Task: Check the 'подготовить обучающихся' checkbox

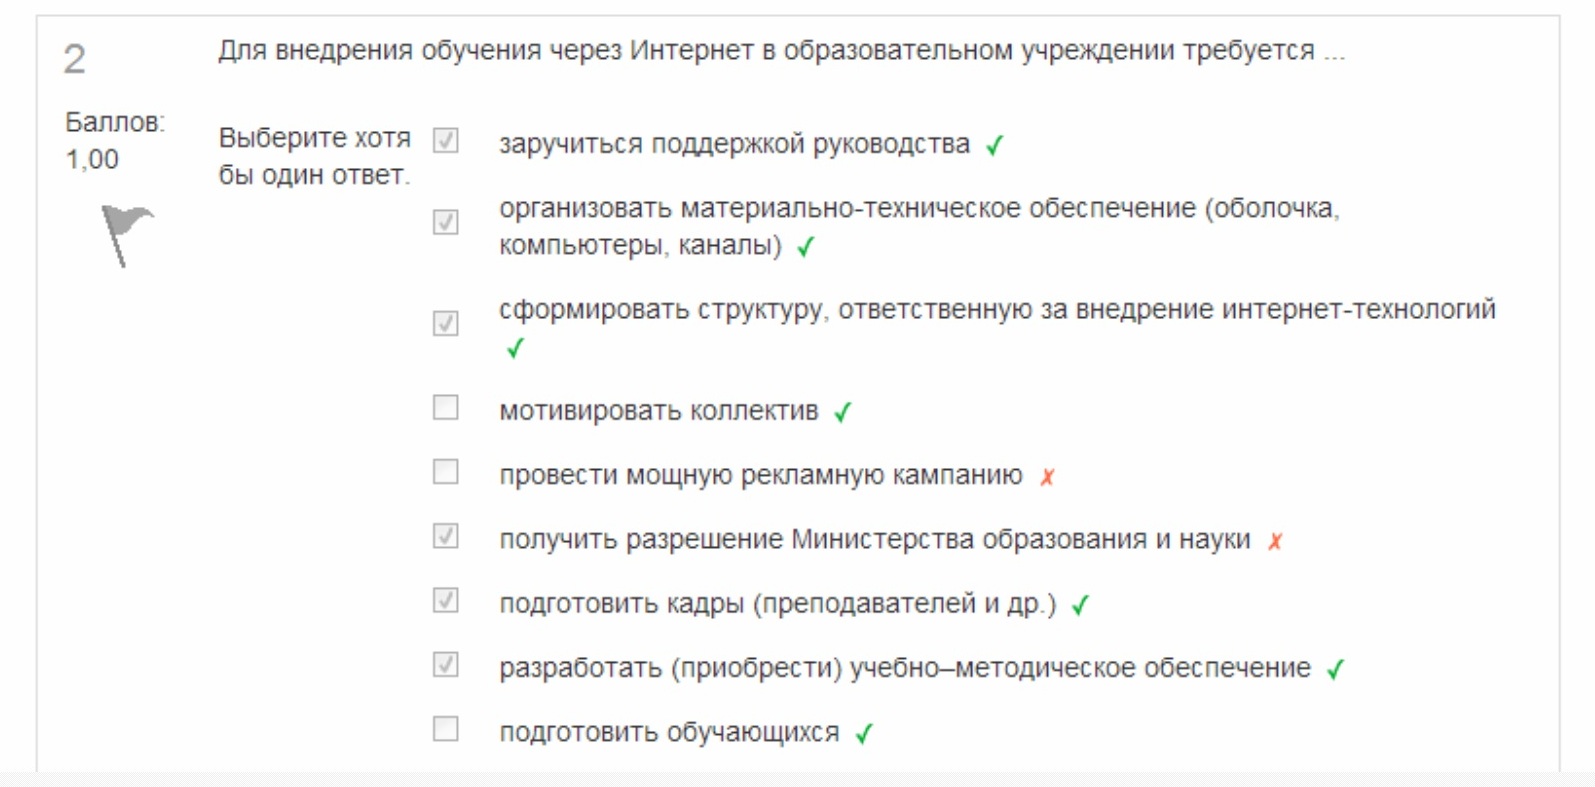Action: click(x=446, y=729)
